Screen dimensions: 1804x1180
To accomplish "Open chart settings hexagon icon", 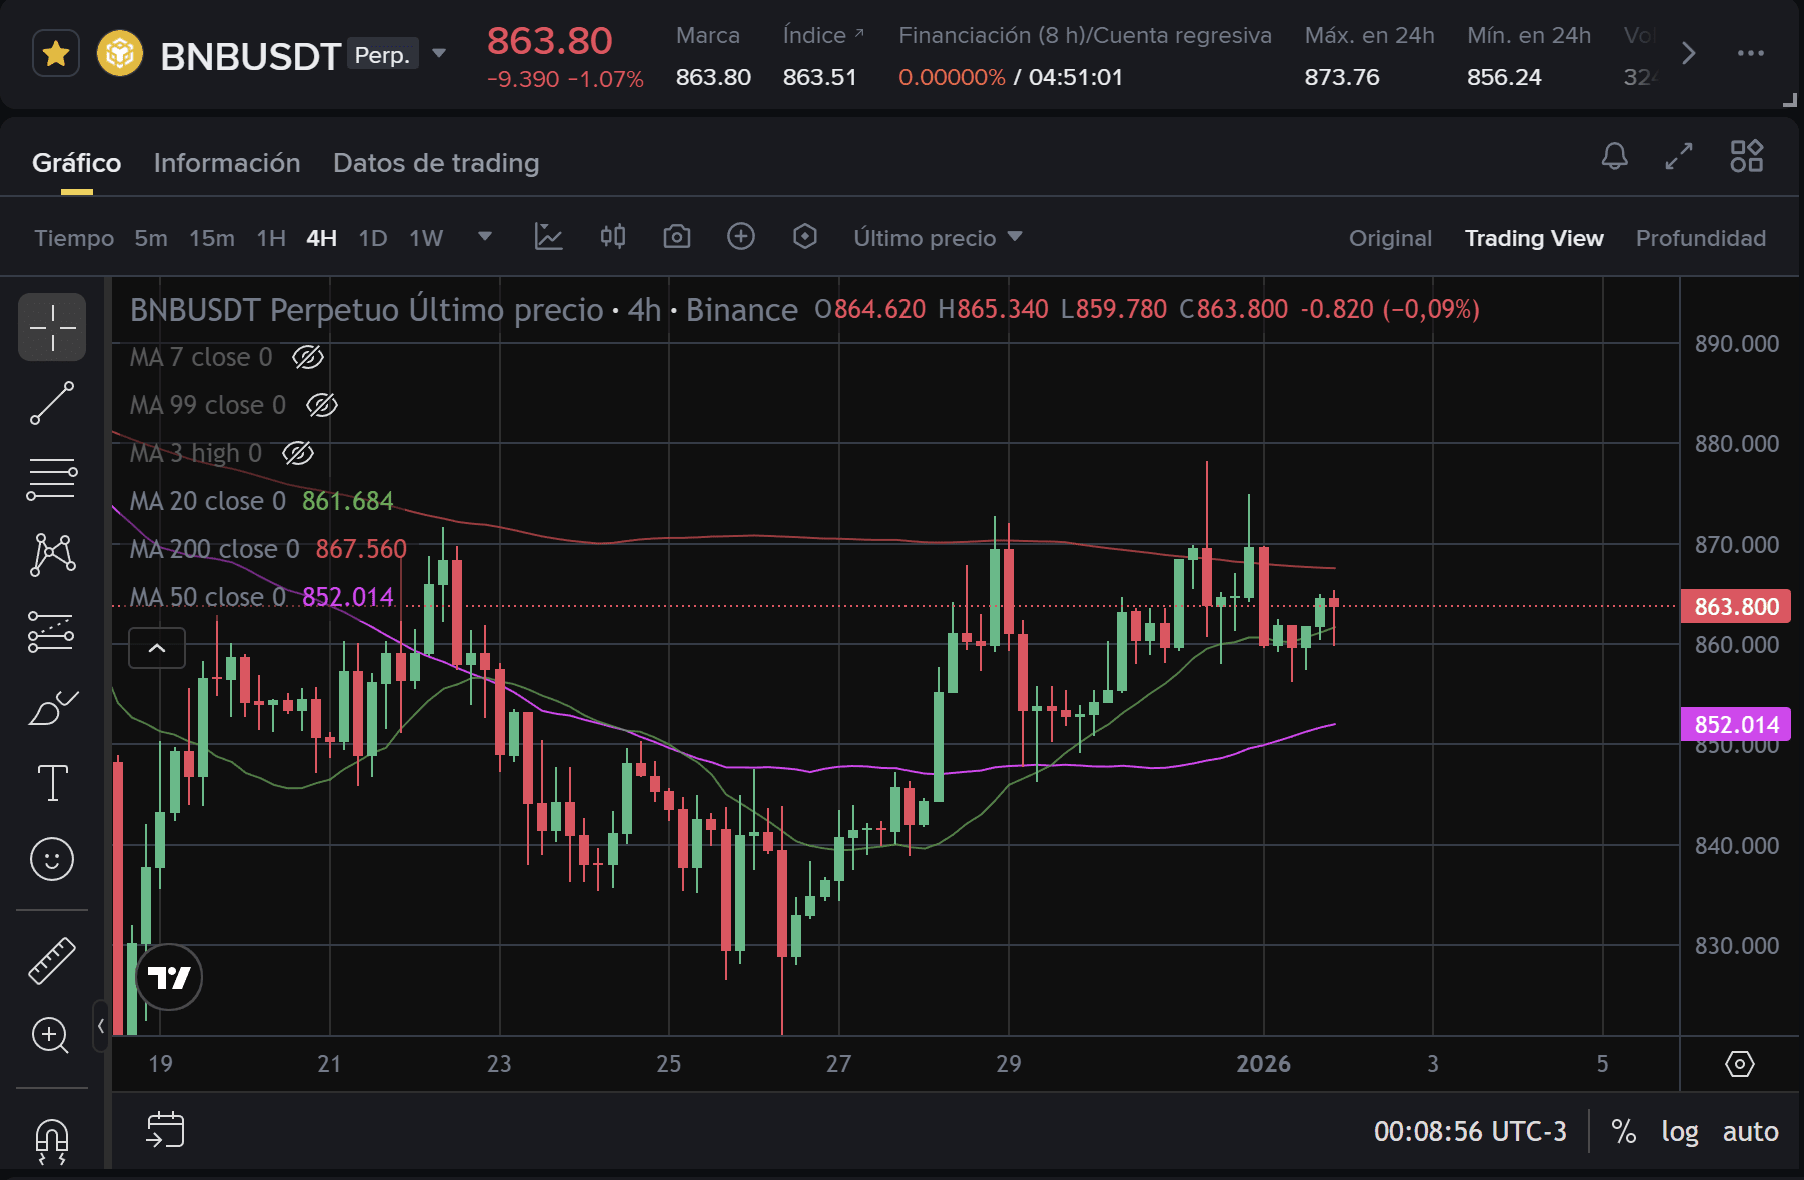I will (x=805, y=237).
